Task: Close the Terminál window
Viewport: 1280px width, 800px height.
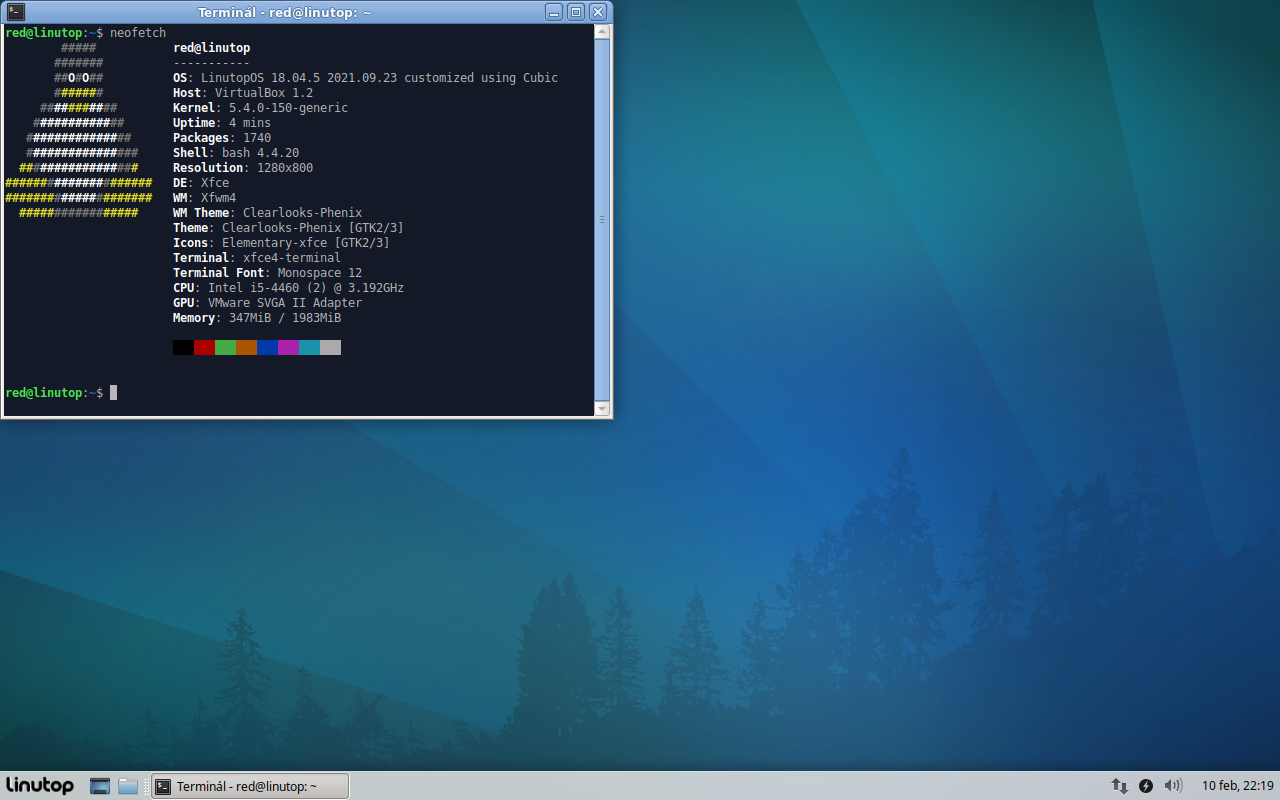Action: pyautogui.click(x=598, y=12)
